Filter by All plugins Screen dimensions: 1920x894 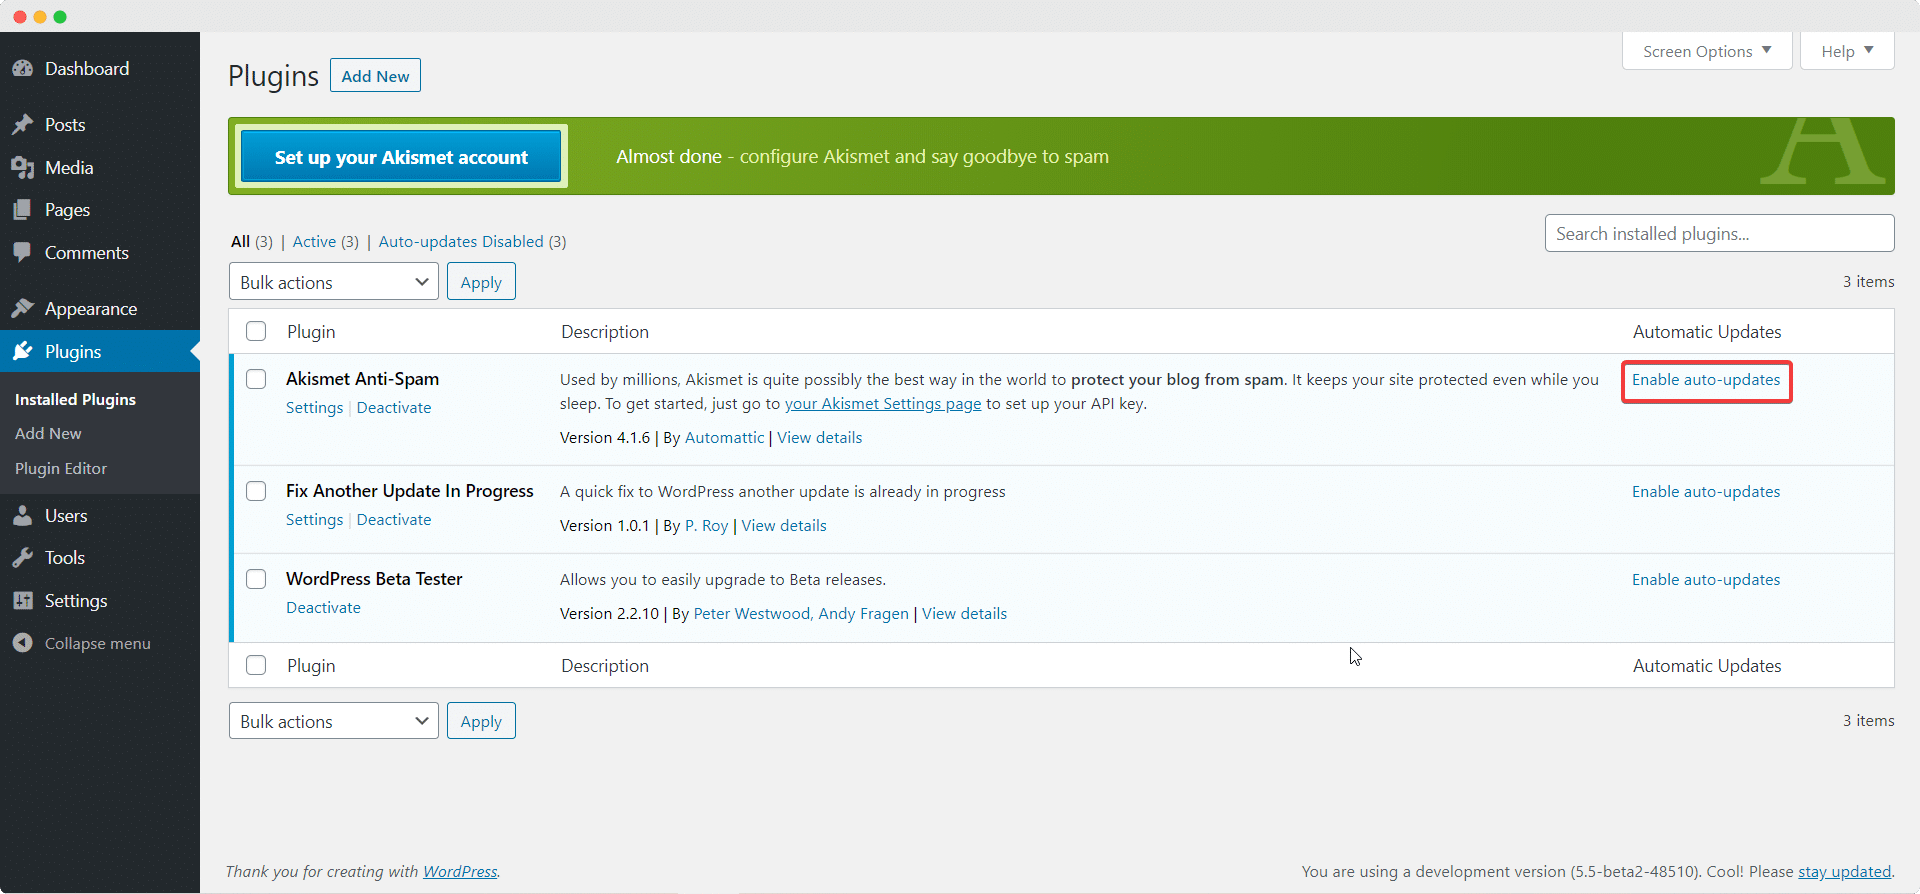click(x=240, y=241)
